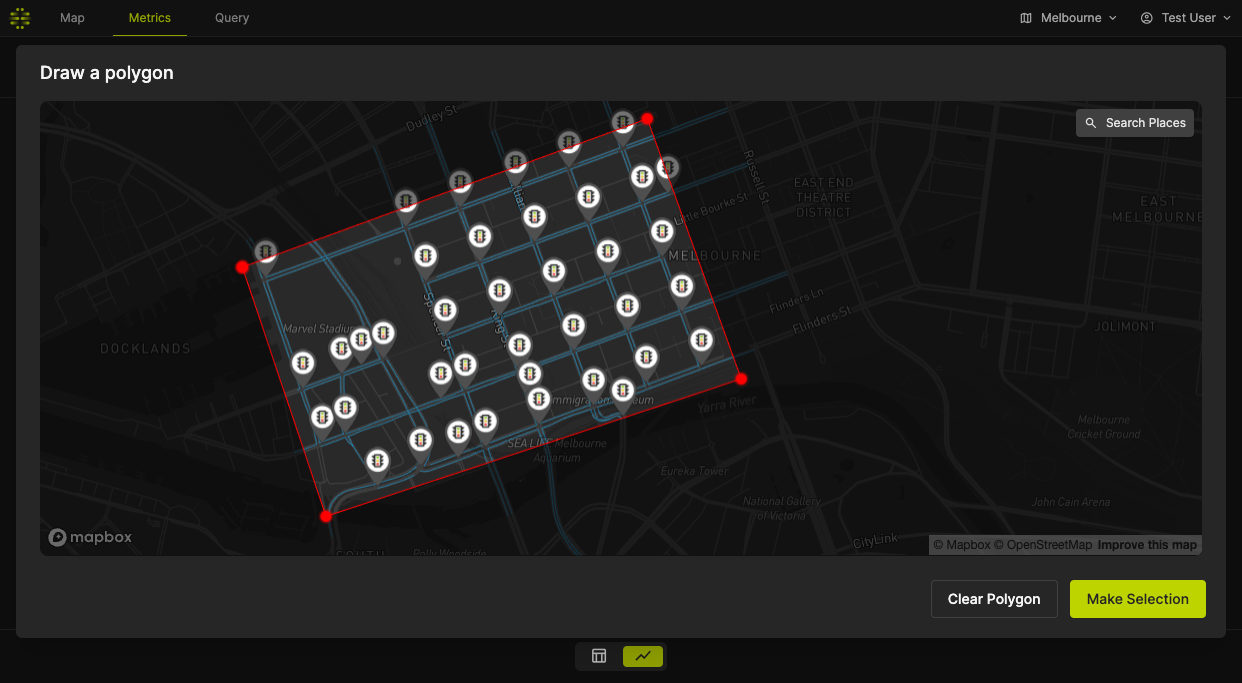Click the easternmost traffic light marker inside polygon
The height and width of the screenshot is (683, 1242).
coord(702,341)
